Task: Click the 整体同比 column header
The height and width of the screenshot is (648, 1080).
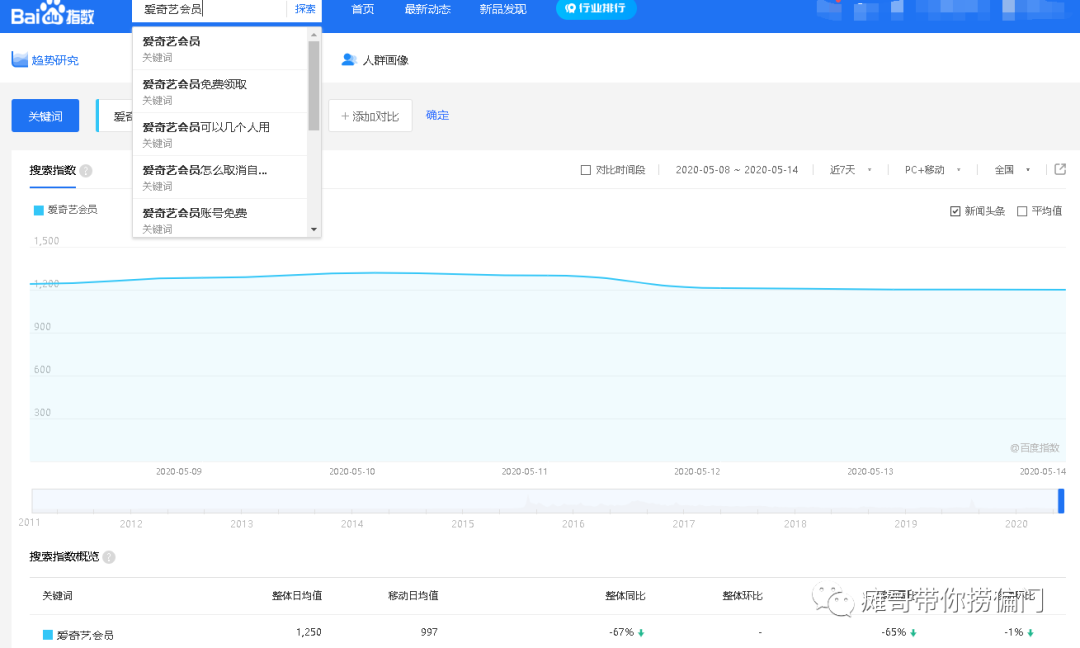Action: tap(625, 596)
